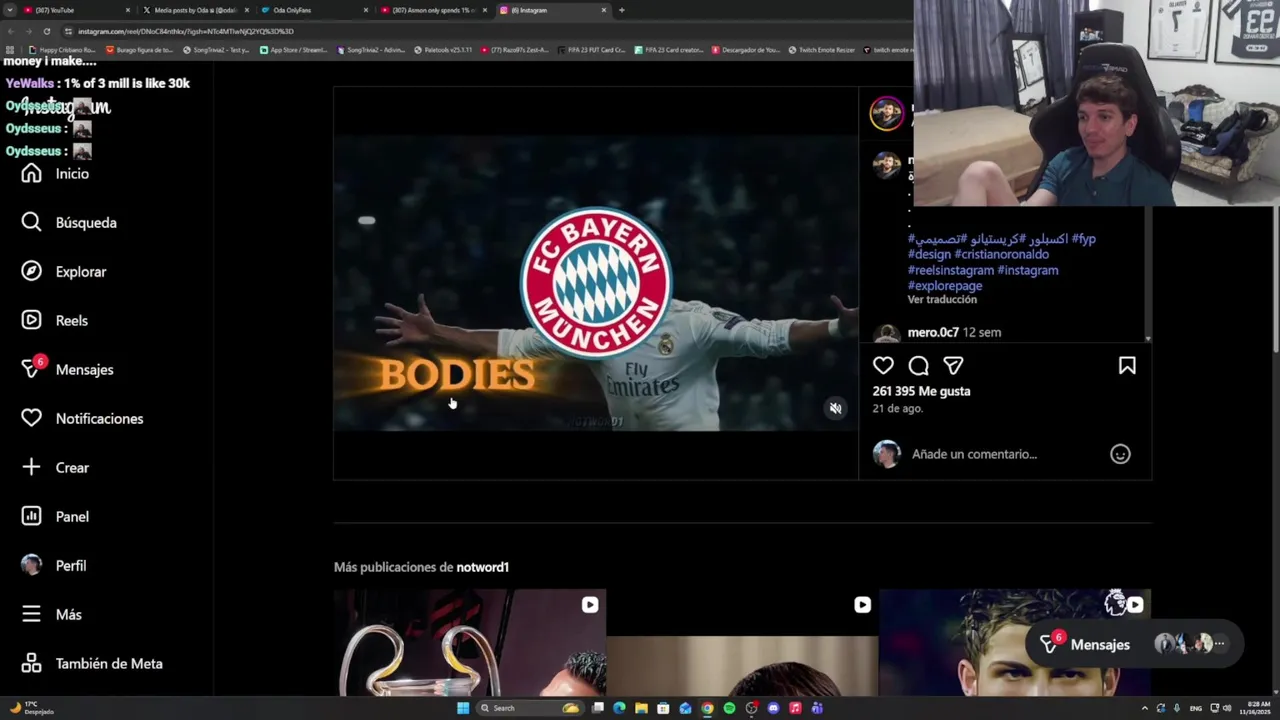Click the Añade un comentario field

click(1005, 454)
